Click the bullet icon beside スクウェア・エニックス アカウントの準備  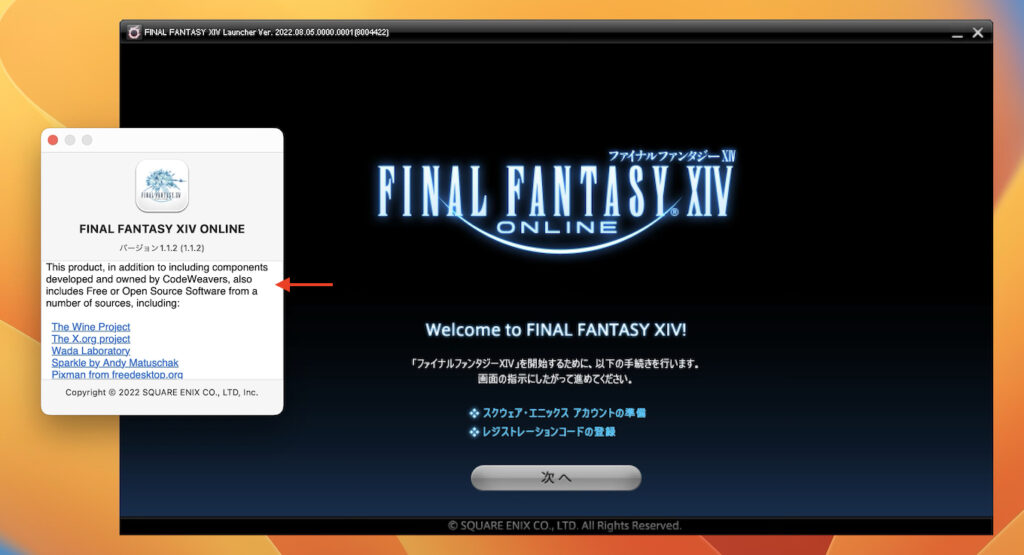[473, 413]
